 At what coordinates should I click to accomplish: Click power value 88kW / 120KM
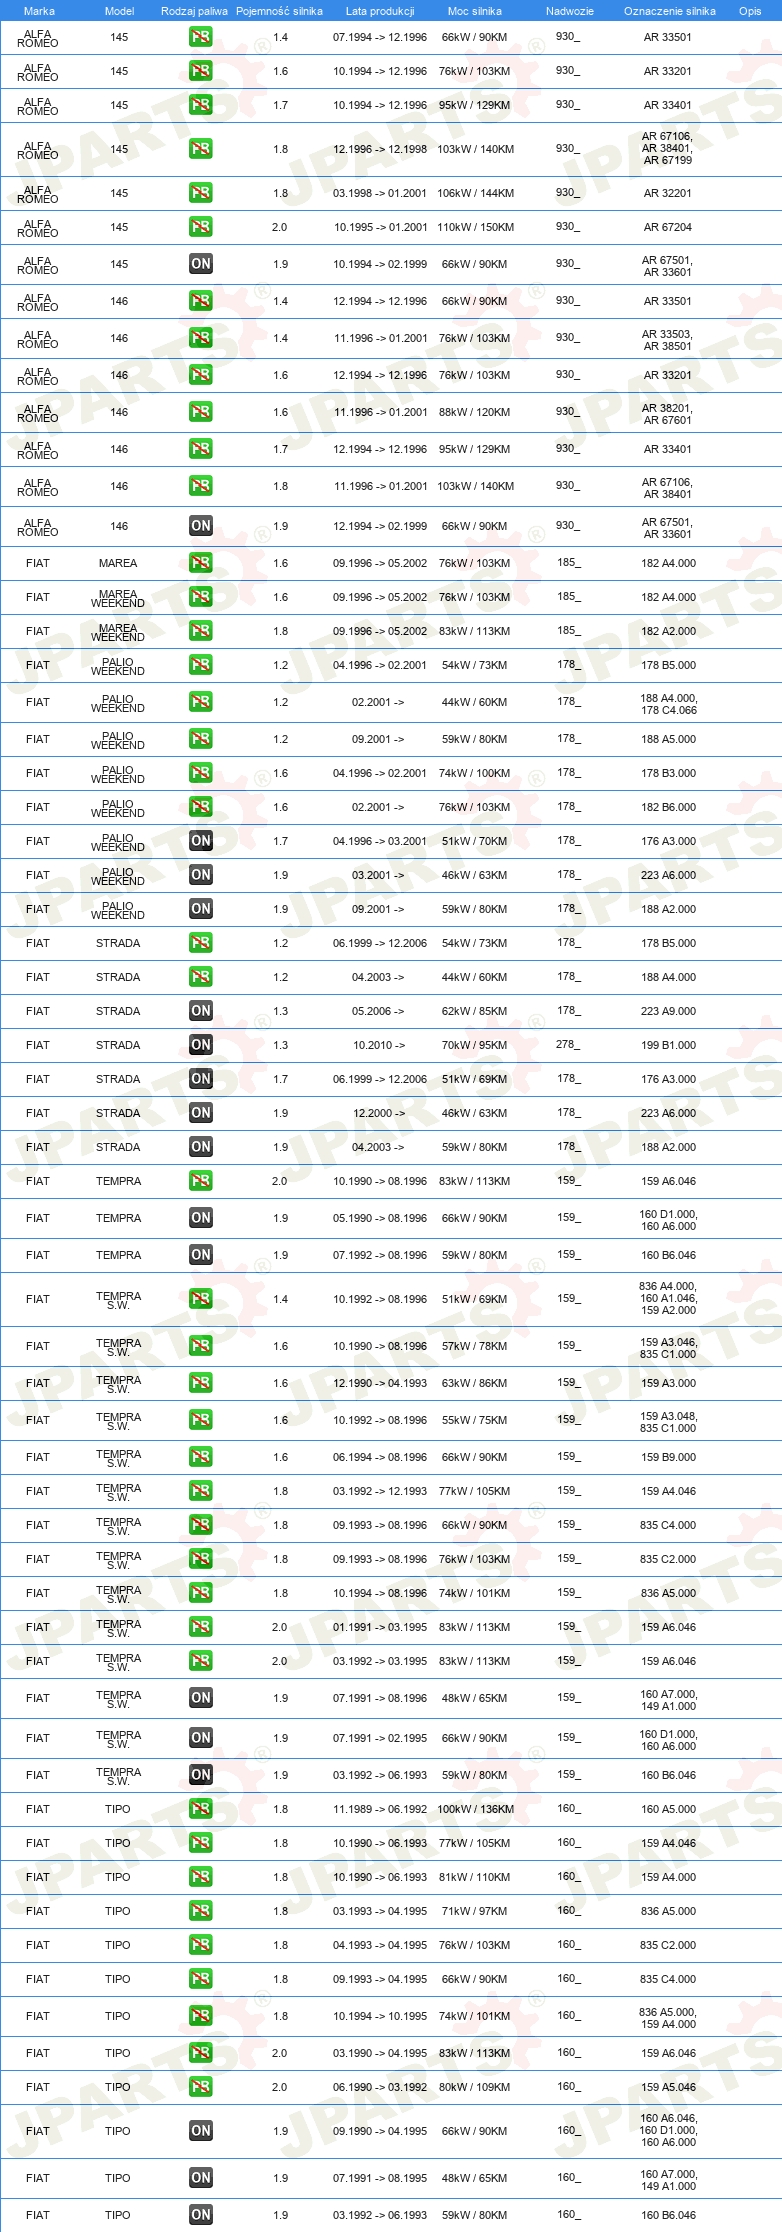tap(475, 412)
